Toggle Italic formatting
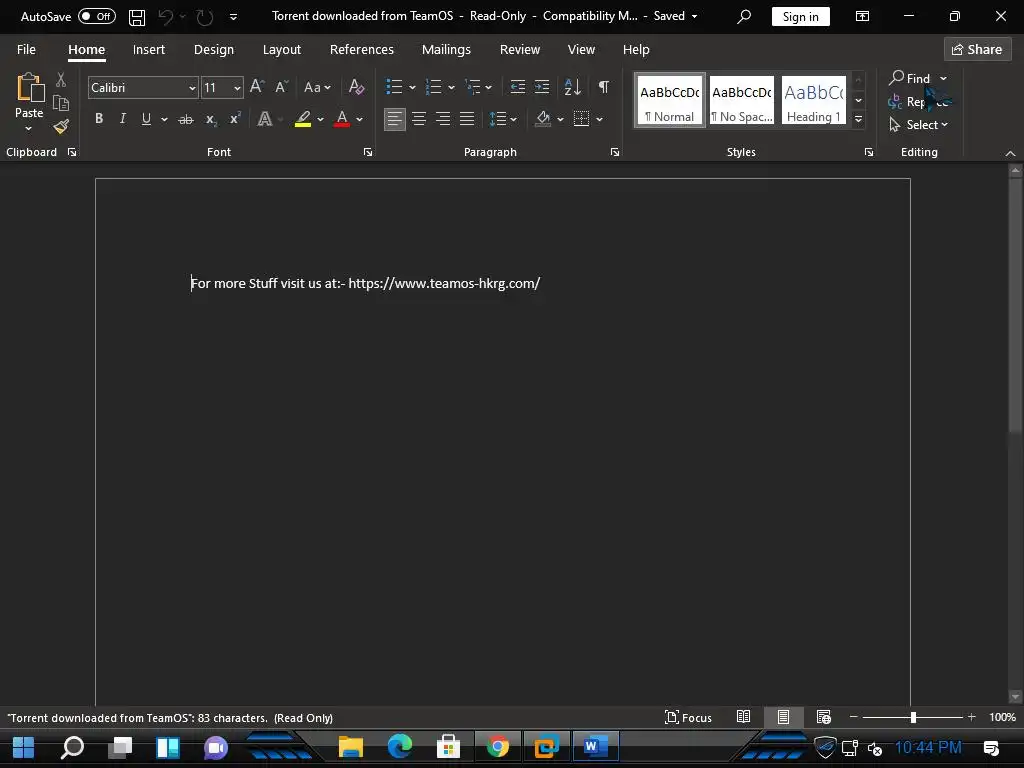 point(122,118)
